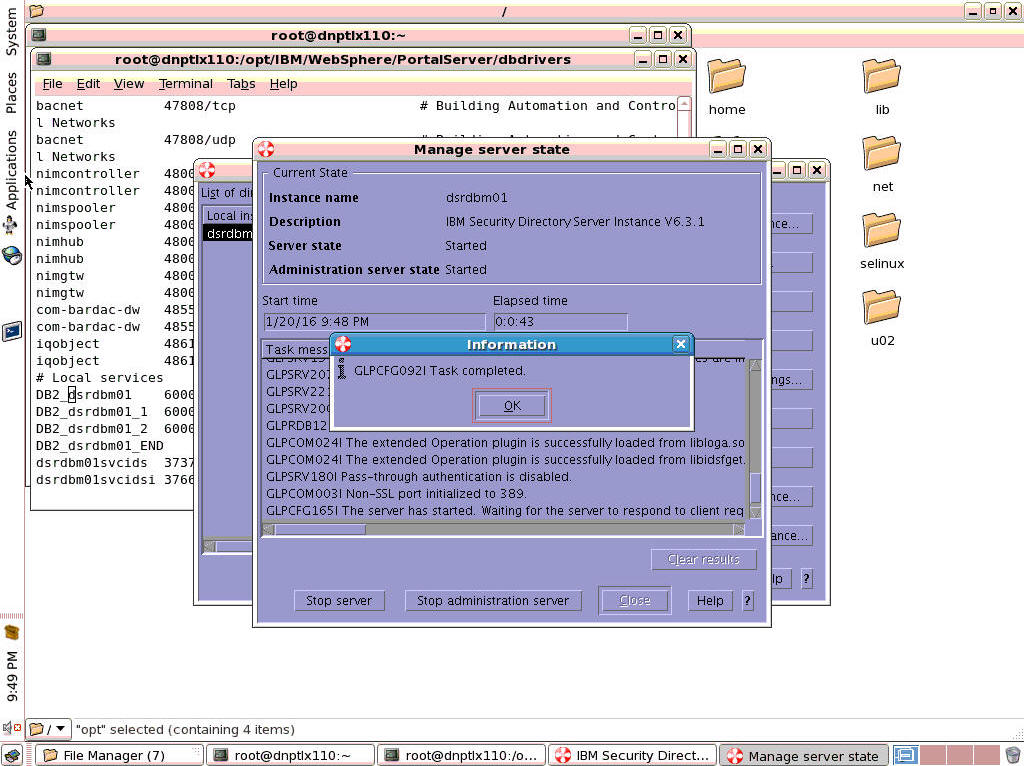Switch to IBM Security Directory taskbar window
1024x766 pixels.
click(x=635, y=756)
